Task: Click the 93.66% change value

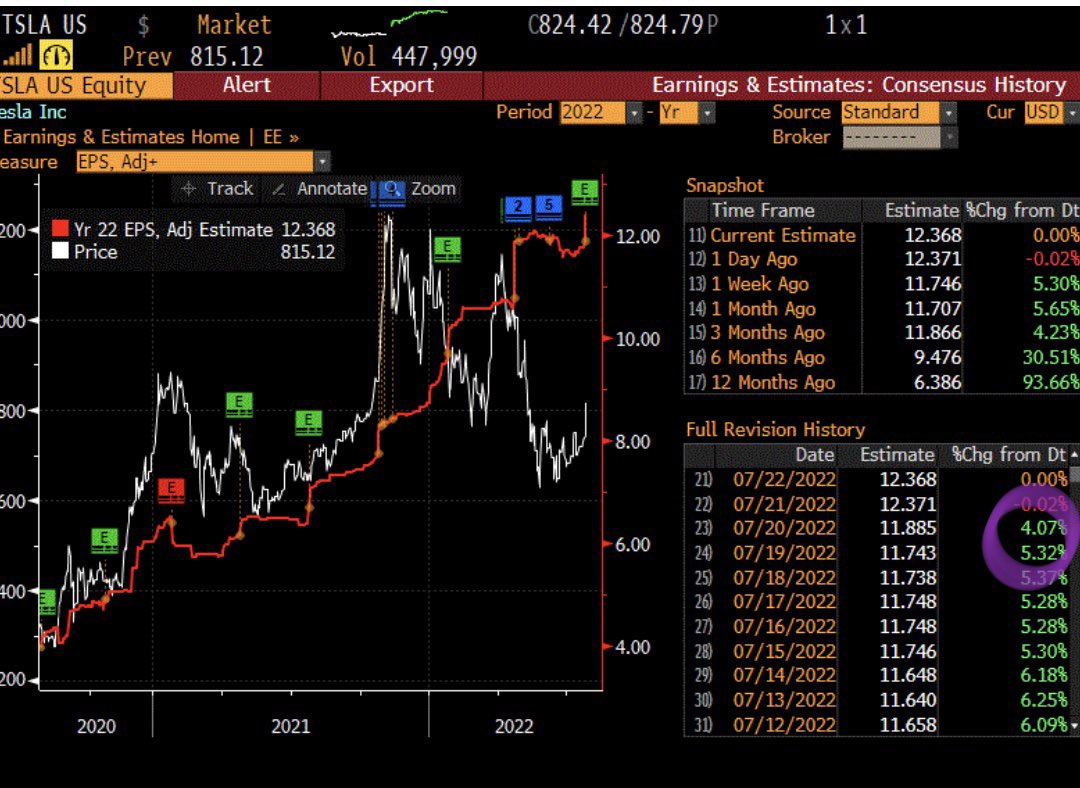Action: 1051,382
